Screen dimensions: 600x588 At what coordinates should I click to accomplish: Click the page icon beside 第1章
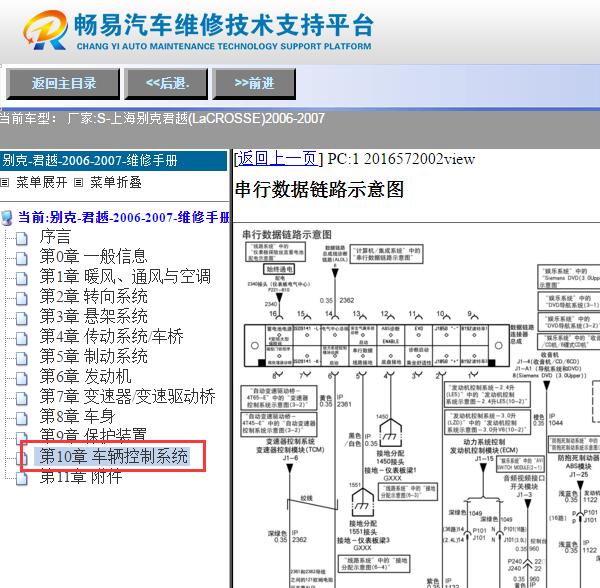coord(22,278)
